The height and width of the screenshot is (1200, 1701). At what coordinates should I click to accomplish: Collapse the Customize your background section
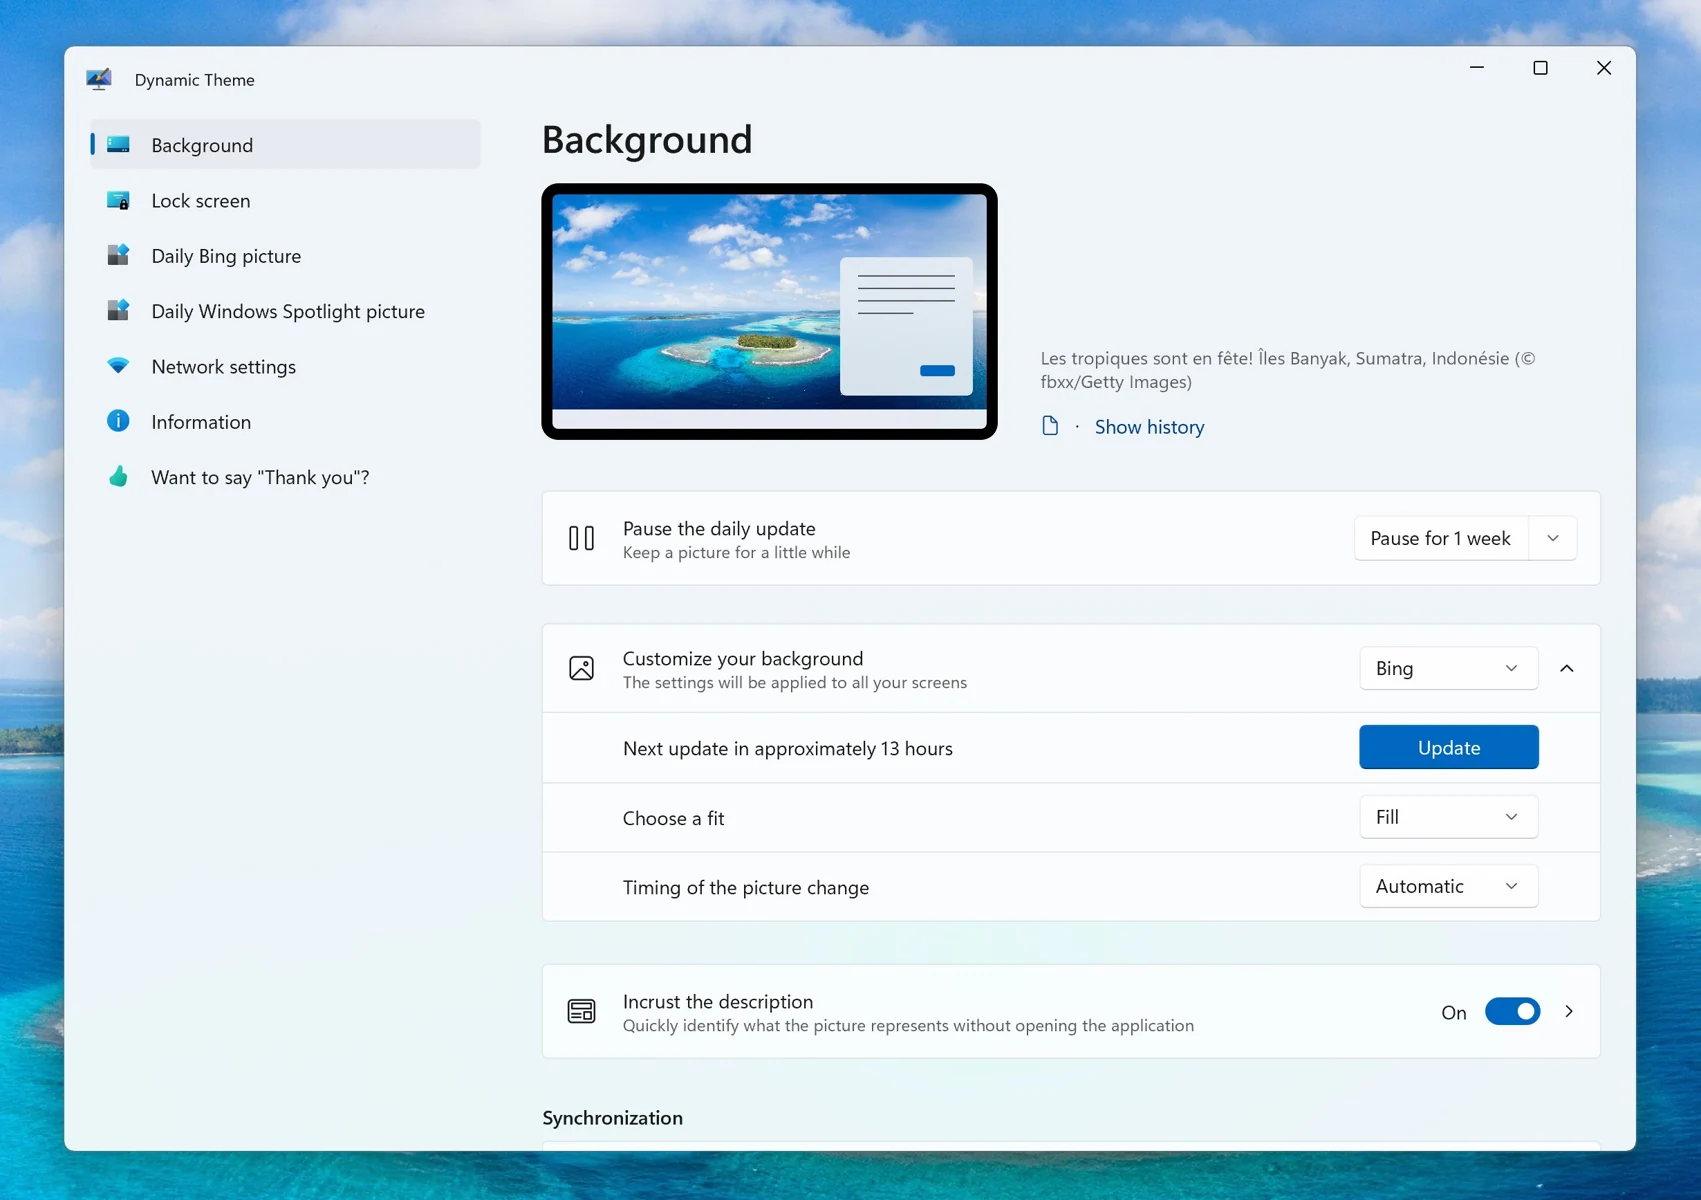tap(1567, 668)
